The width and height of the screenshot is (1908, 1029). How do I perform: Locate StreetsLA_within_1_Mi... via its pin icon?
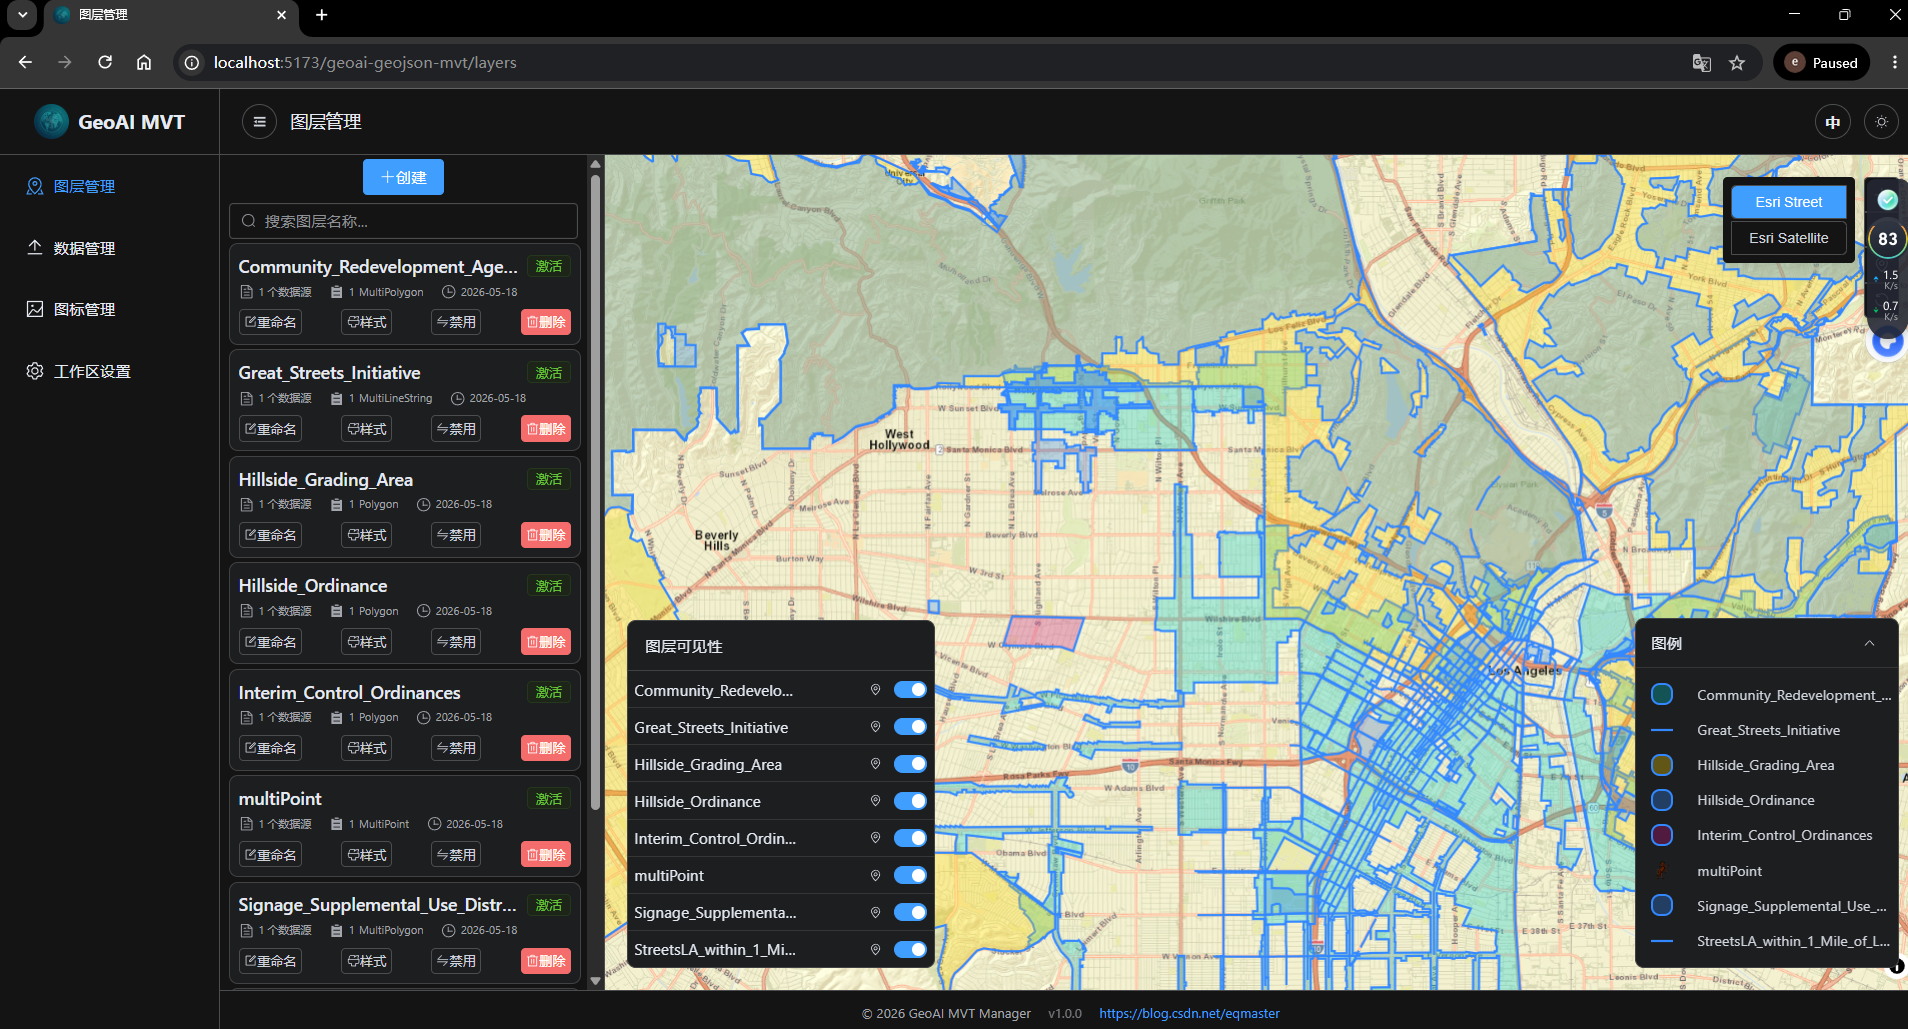(x=875, y=949)
